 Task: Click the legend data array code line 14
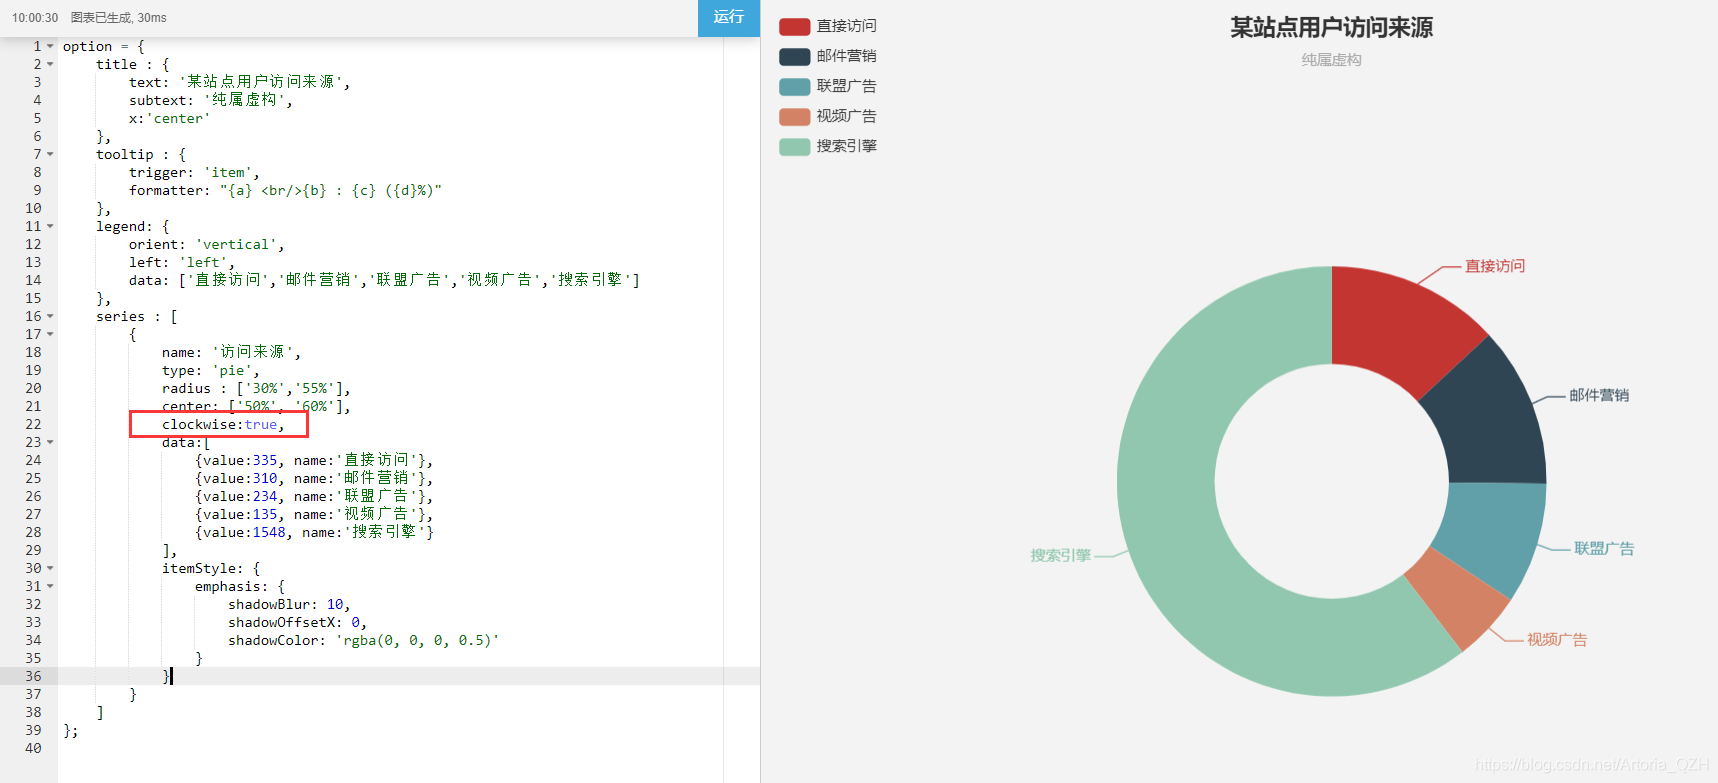point(384,280)
